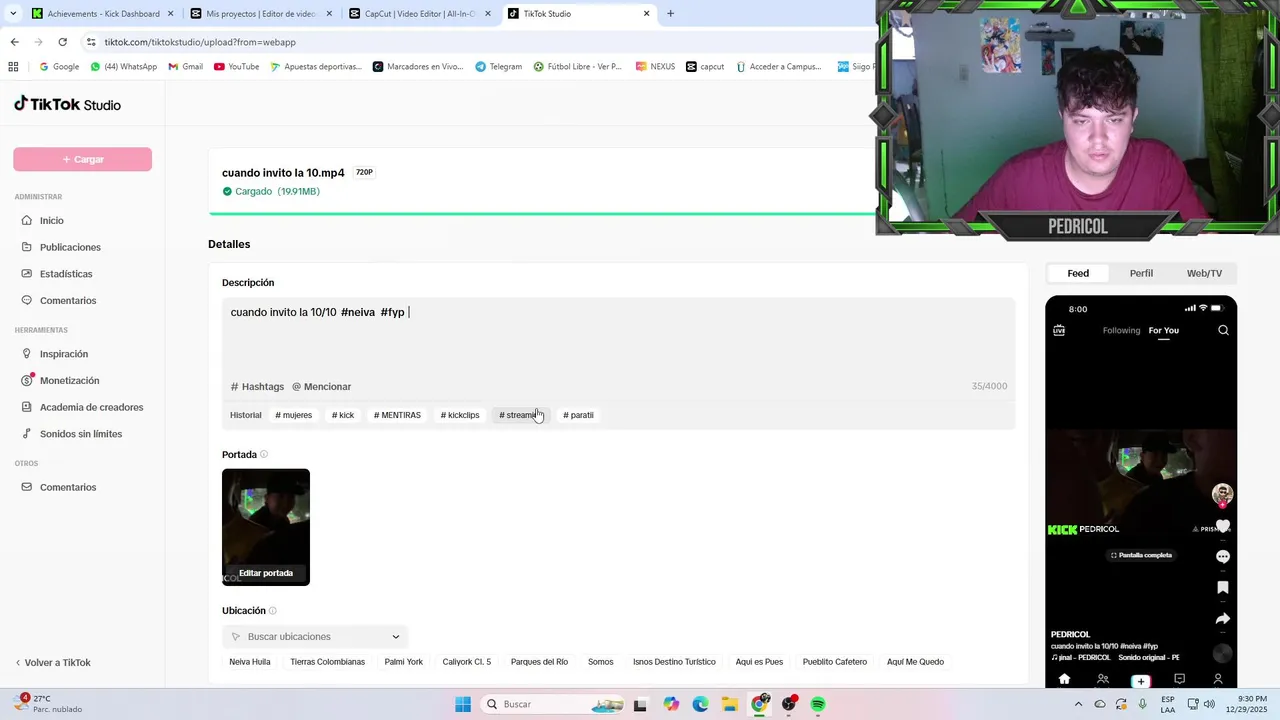Click the Ubicación info icon
Screen dimensions: 1280x720
[x=273, y=611]
